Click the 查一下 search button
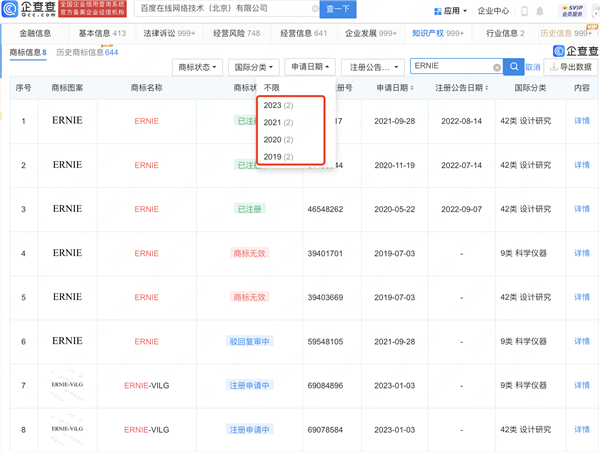 [338, 9]
